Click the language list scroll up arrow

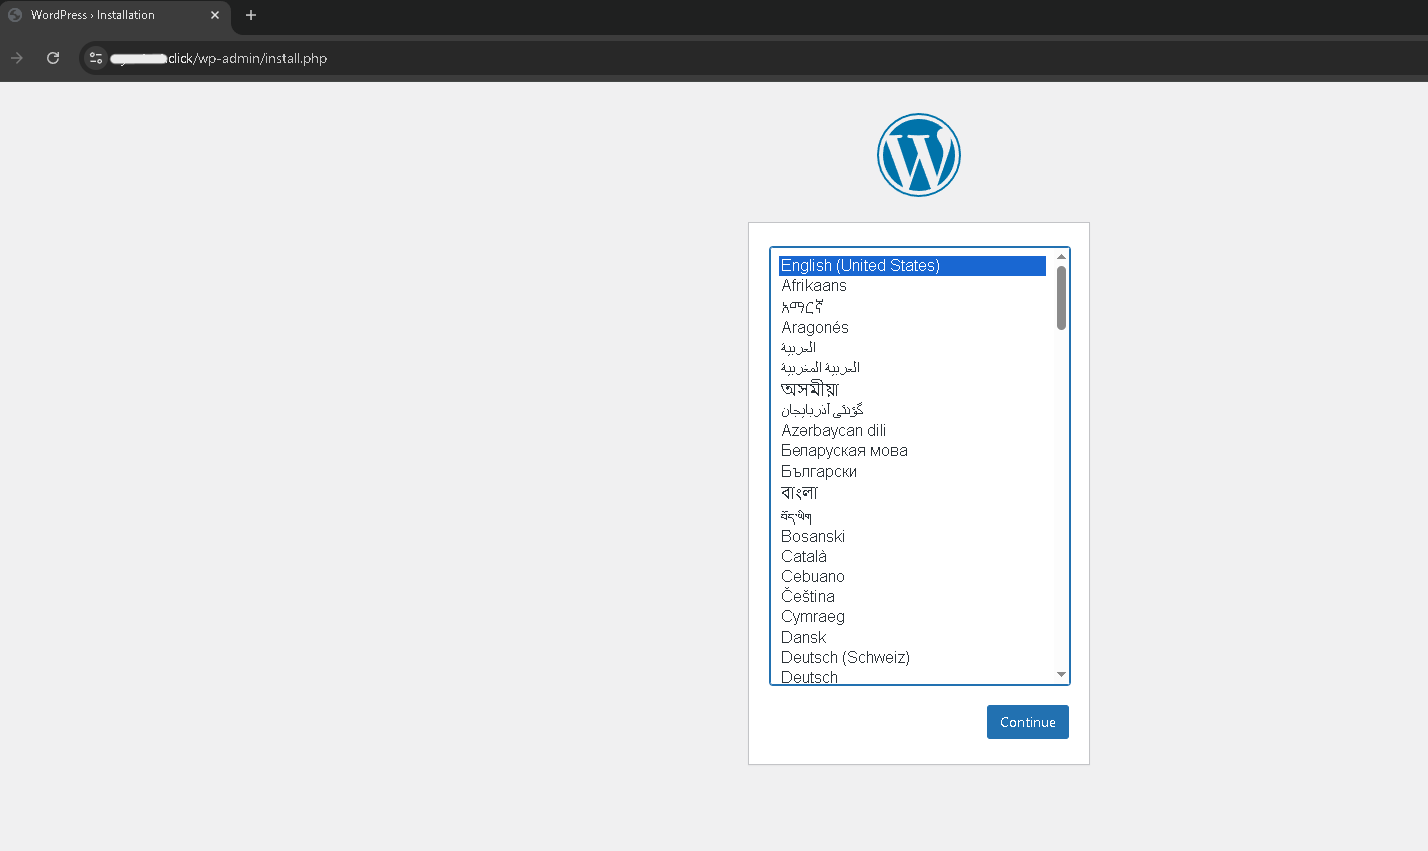point(1061,257)
